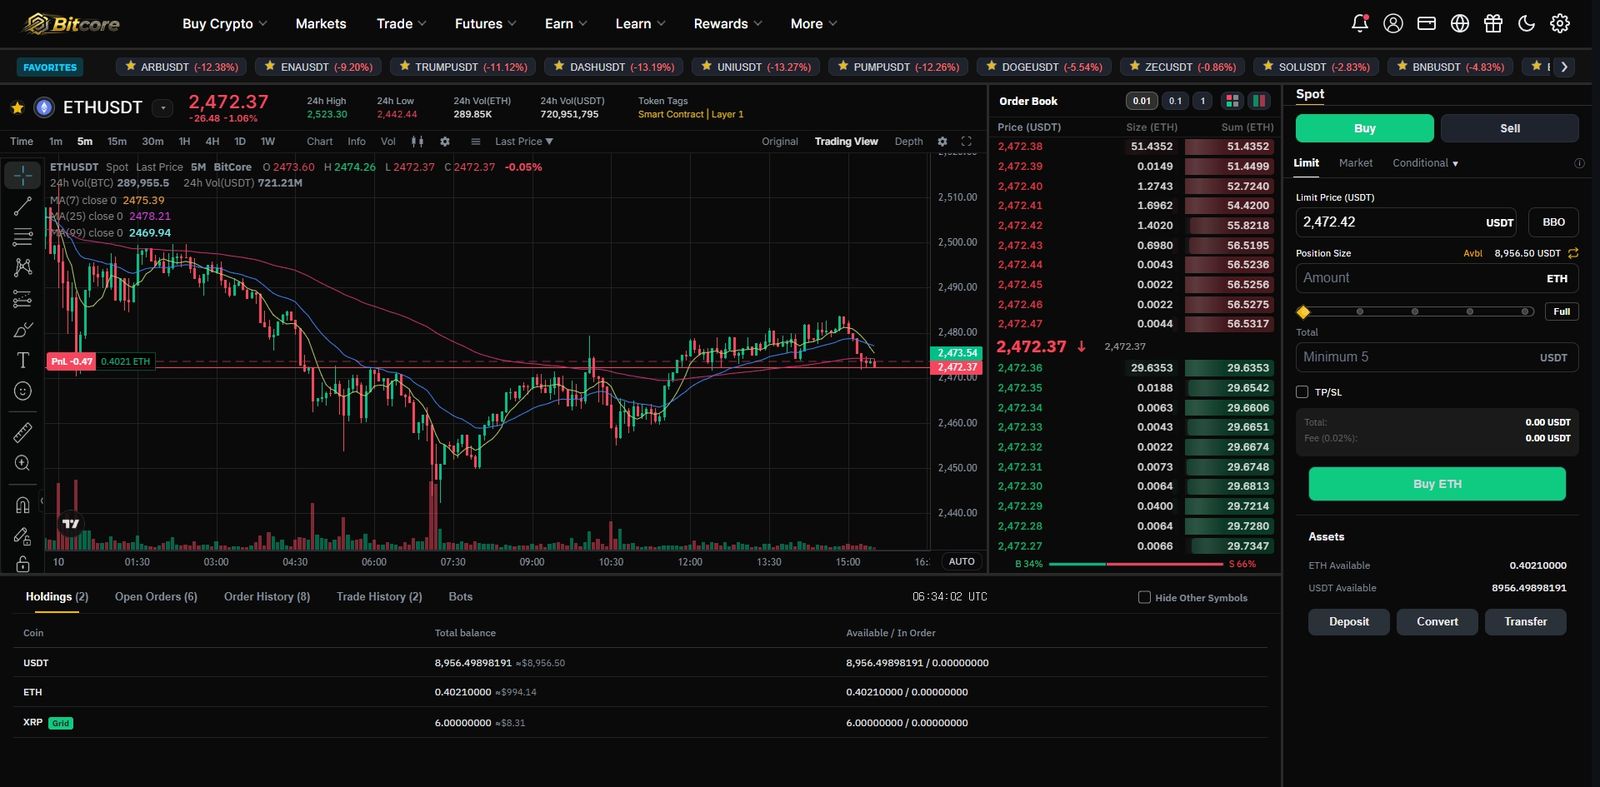The width and height of the screenshot is (1600, 787).
Task: Click the position size slider handle
Action: click(x=1303, y=312)
